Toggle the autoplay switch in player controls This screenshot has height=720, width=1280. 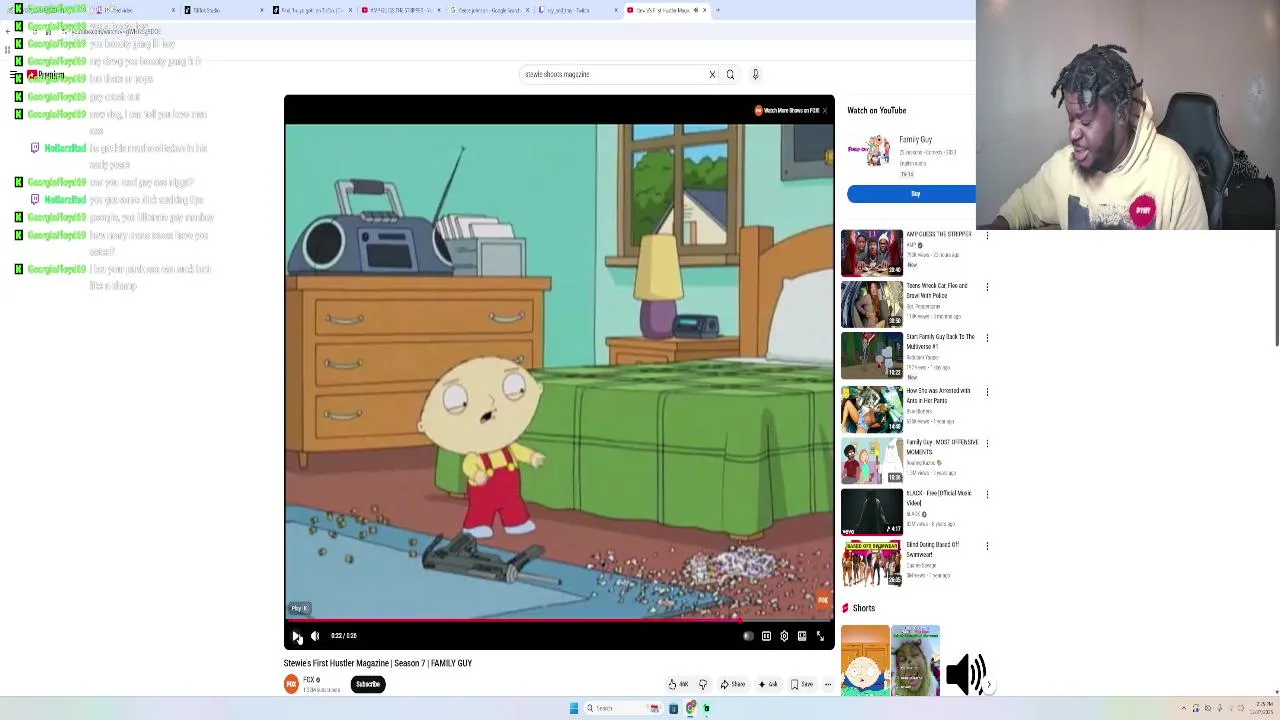coord(748,636)
